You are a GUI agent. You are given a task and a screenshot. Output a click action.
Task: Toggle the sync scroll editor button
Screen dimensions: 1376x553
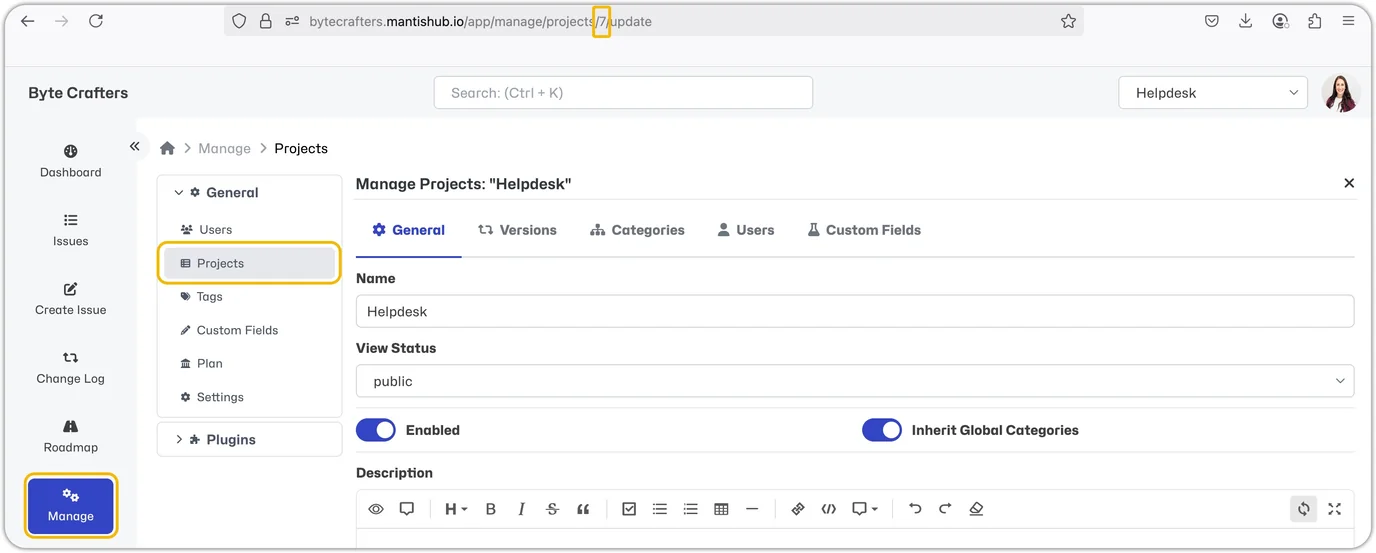point(1303,509)
